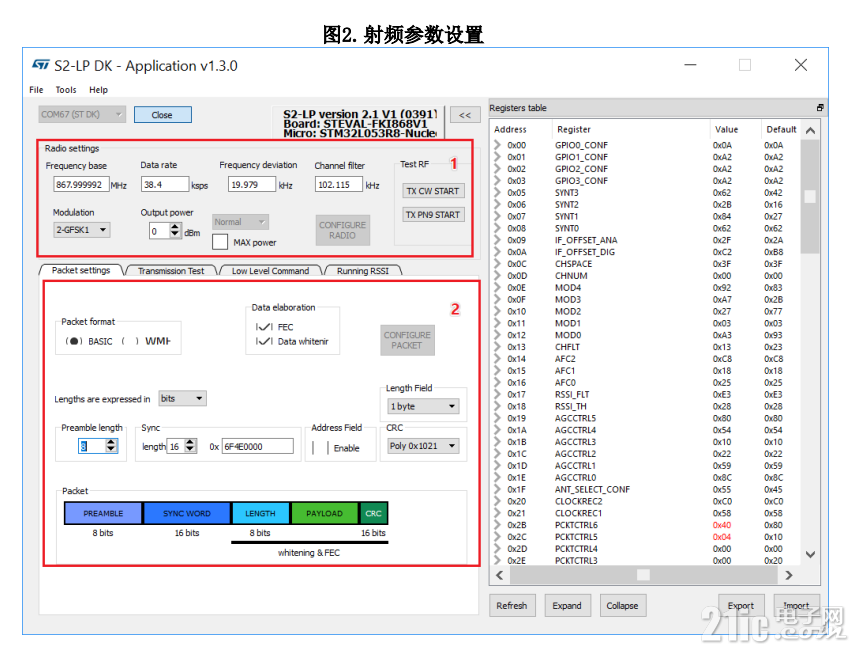The height and width of the screenshot is (649, 855).
Task: Click the Address column header
Action: click(510, 130)
